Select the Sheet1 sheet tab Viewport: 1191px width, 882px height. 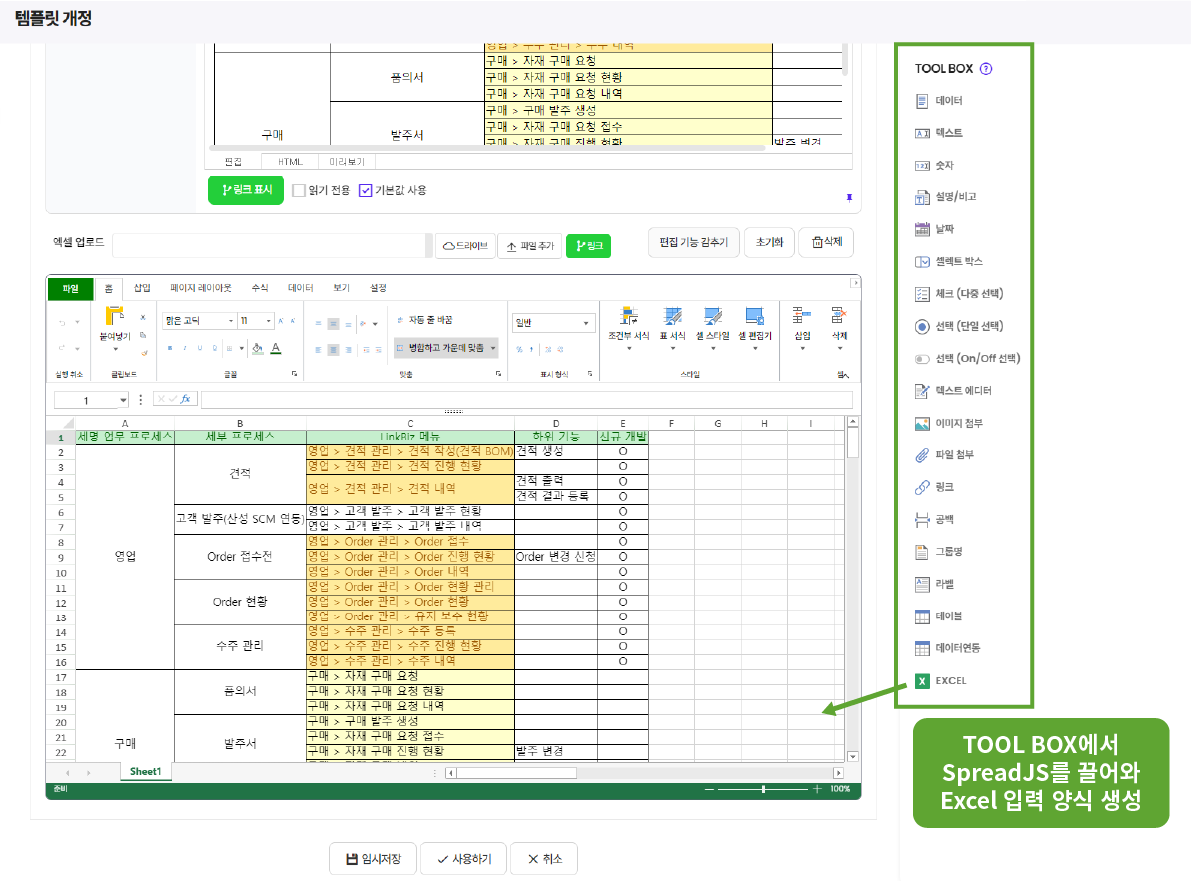pos(146,772)
